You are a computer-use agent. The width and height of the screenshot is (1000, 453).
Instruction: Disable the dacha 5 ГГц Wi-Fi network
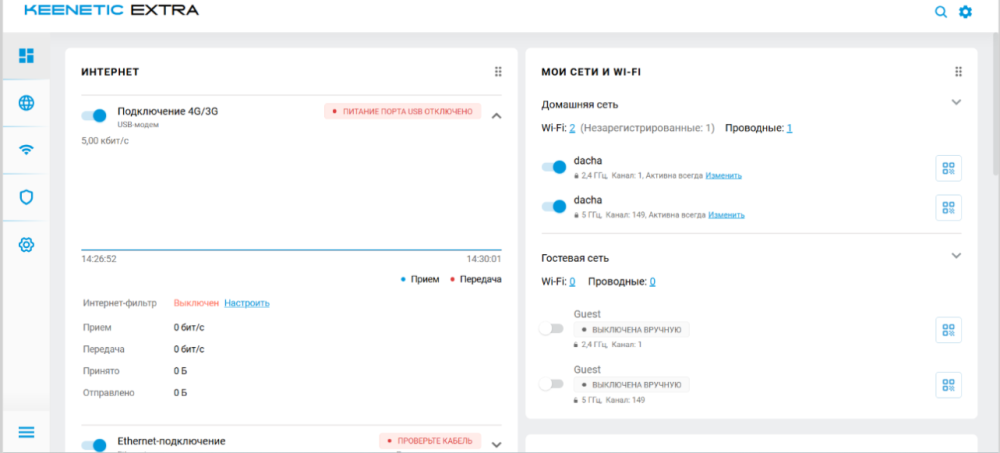coord(554,206)
